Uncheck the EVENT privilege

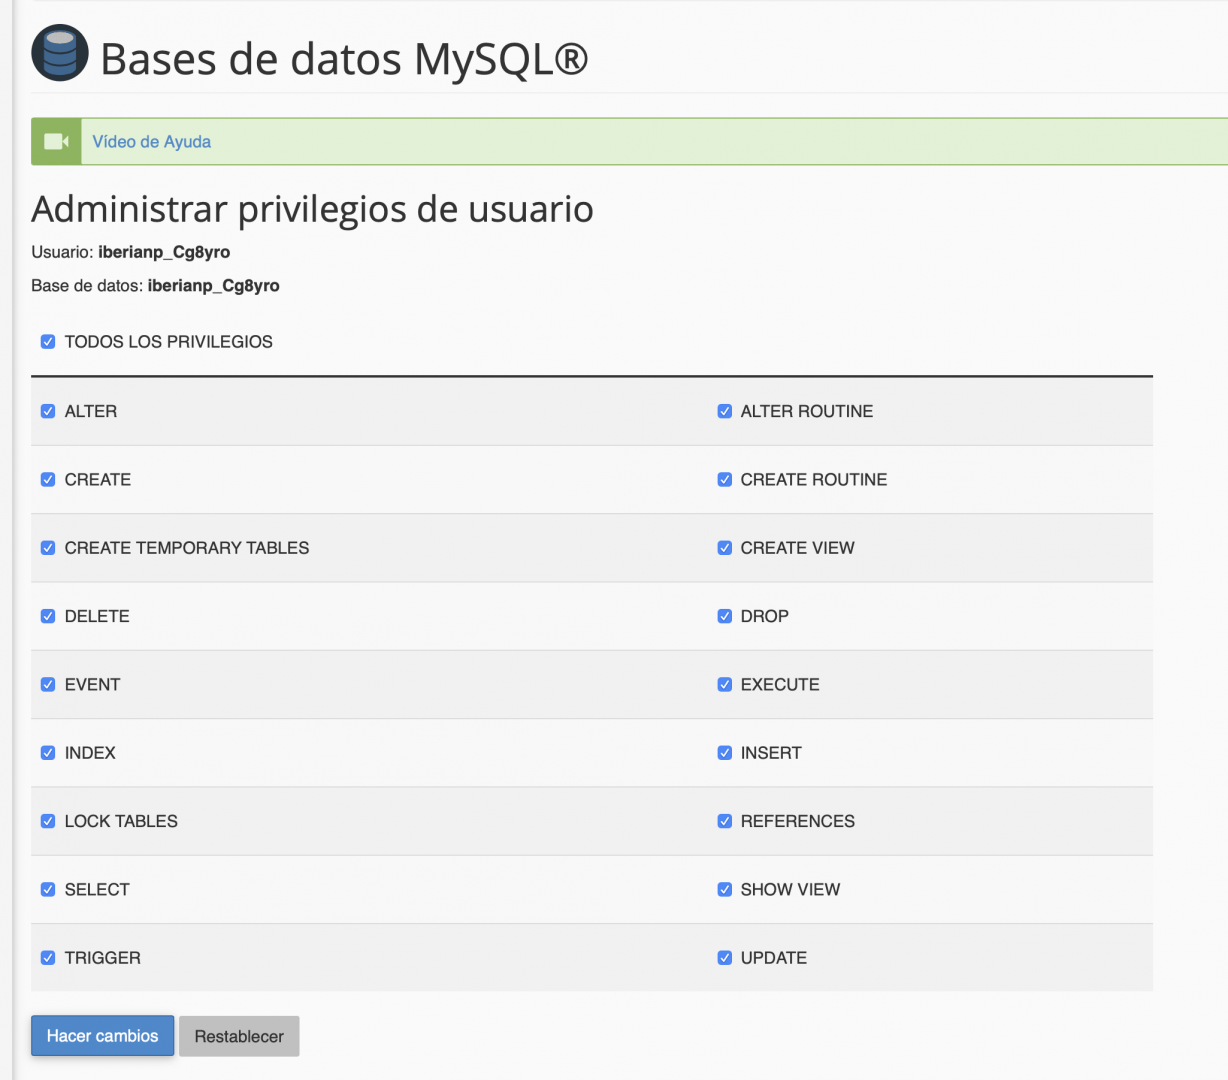tap(48, 685)
